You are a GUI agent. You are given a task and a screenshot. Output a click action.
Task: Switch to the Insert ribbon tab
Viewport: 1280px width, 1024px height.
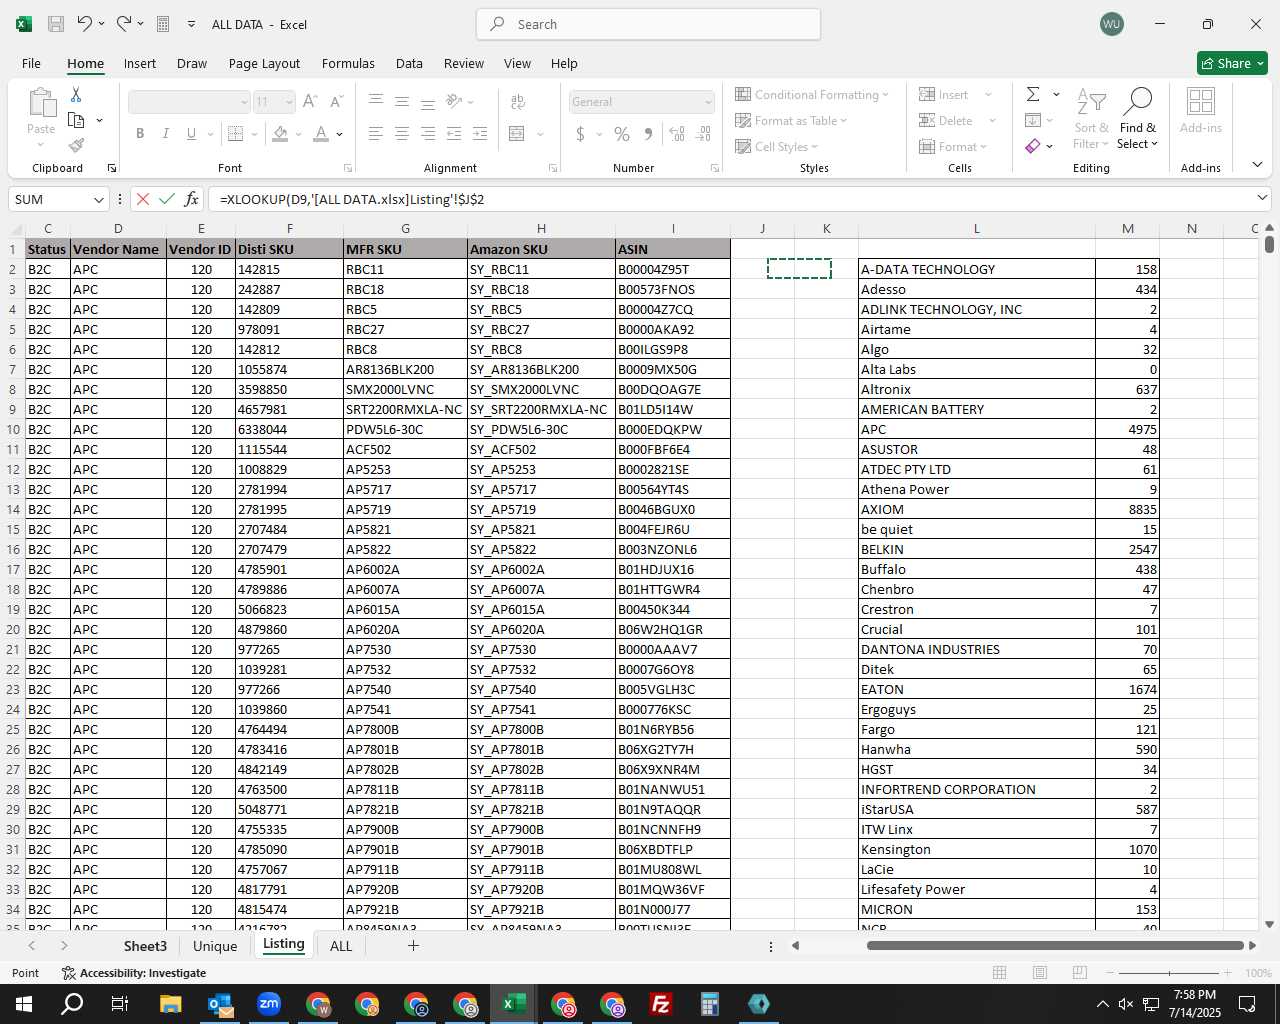point(140,63)
